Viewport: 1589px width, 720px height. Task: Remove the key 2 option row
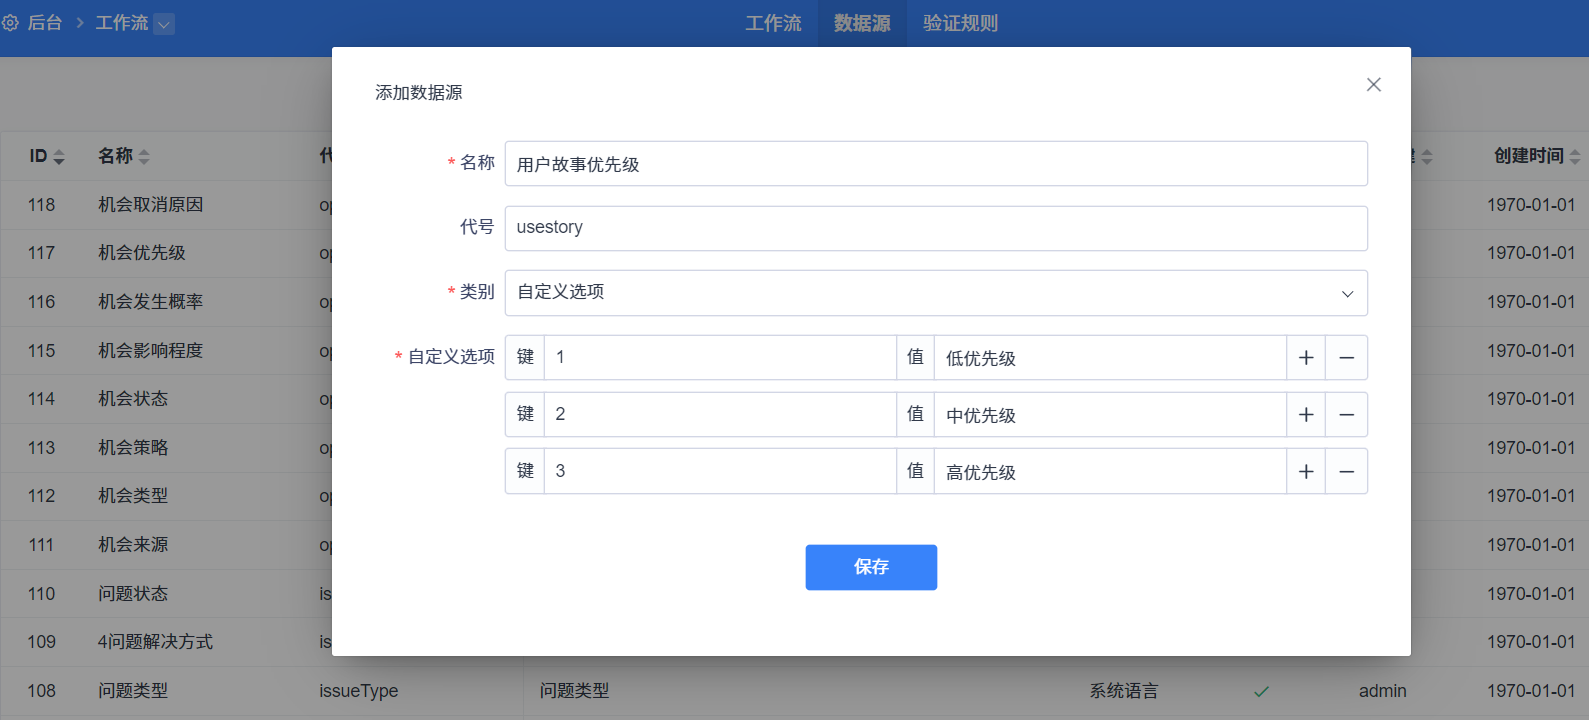pyautogui.click(x=1347, y=415)
